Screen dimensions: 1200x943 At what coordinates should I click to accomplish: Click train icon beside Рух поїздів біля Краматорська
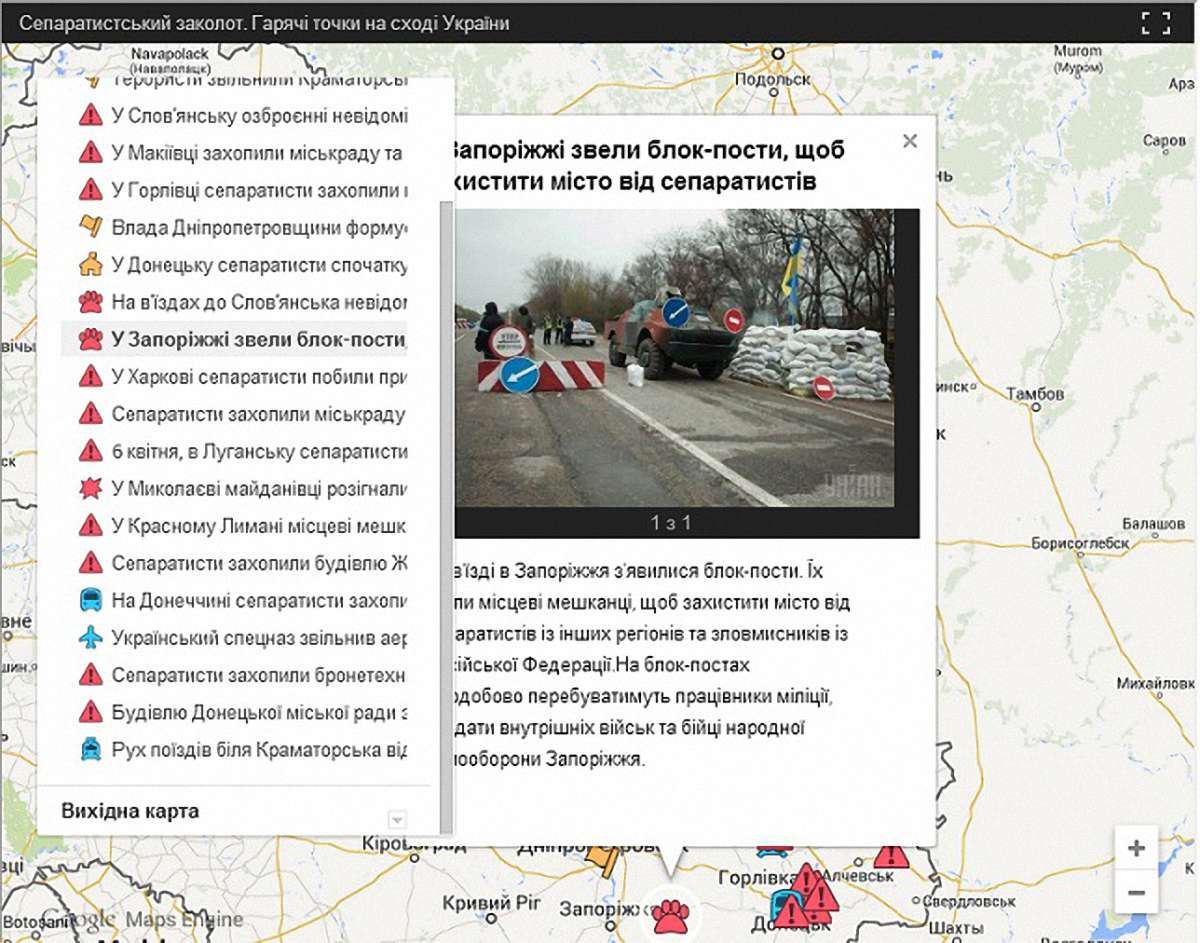[91, 749]
